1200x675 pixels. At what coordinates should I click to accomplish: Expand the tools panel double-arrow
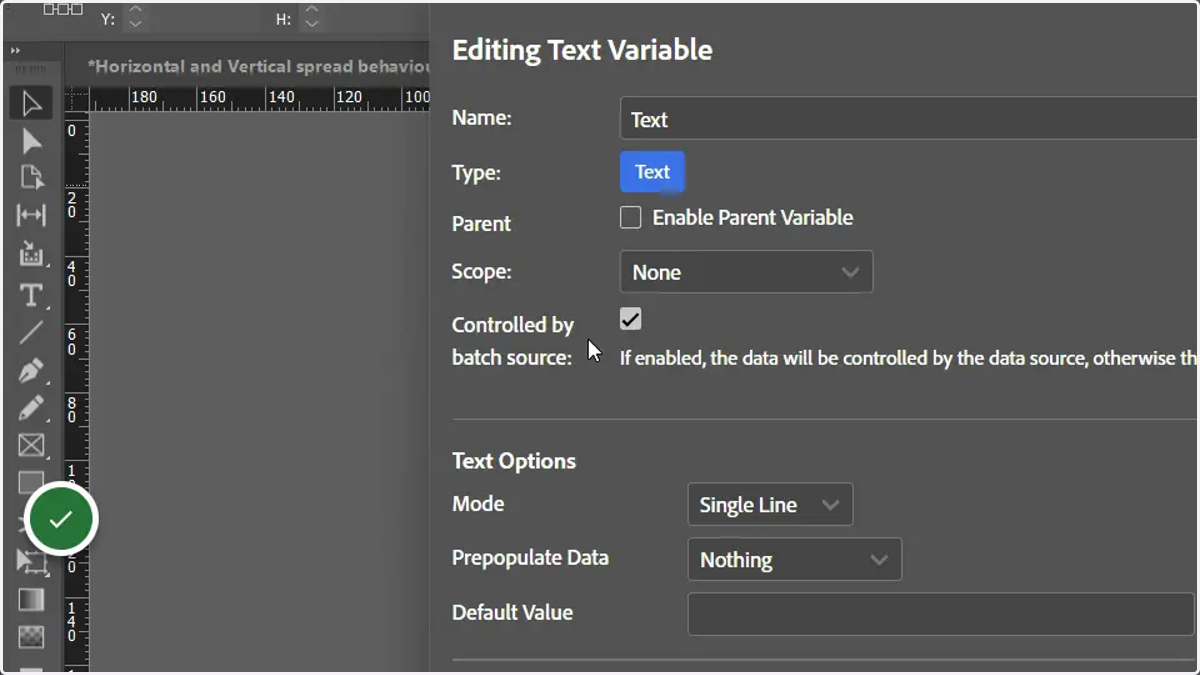coord(15,50)
